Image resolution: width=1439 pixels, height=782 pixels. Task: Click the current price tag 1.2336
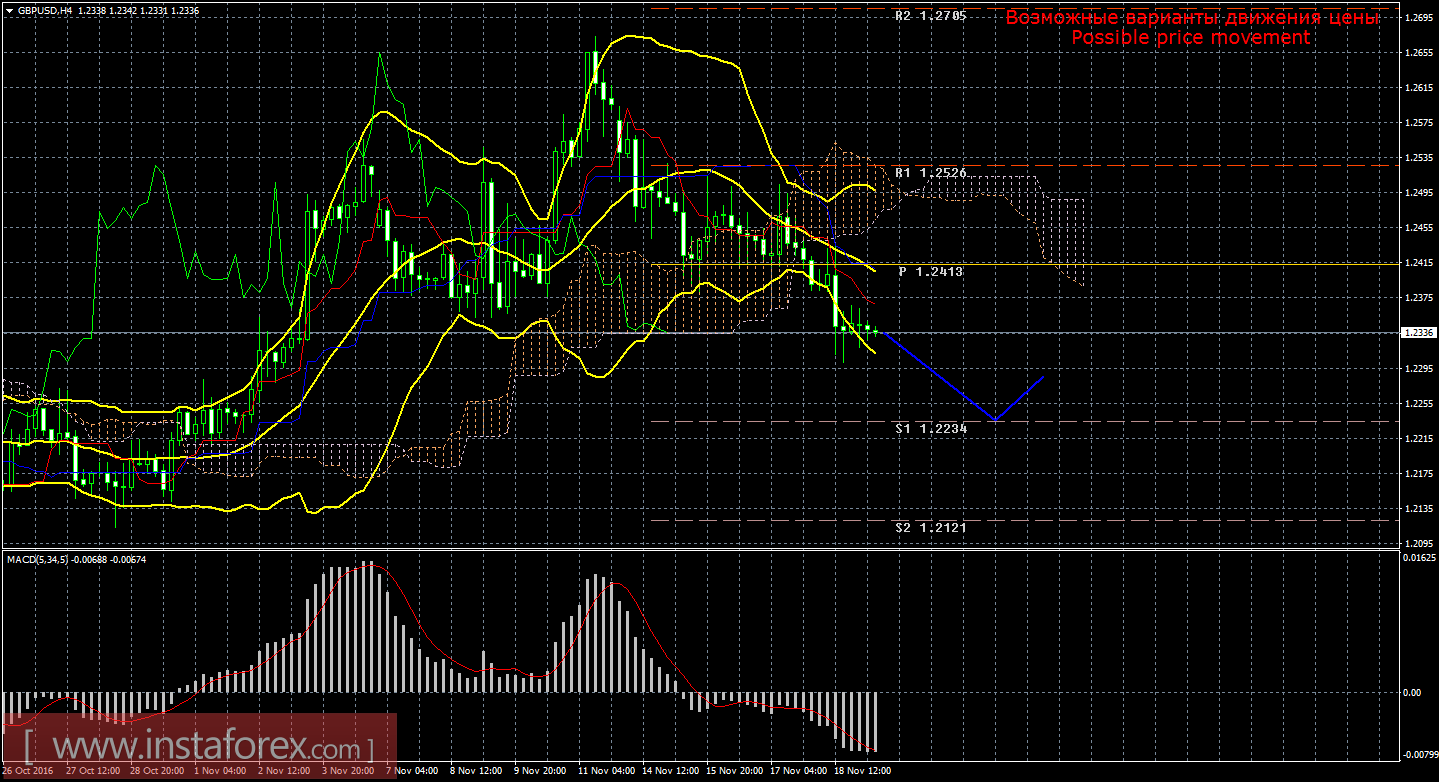pyautogui.click(x=1419, y=332)
